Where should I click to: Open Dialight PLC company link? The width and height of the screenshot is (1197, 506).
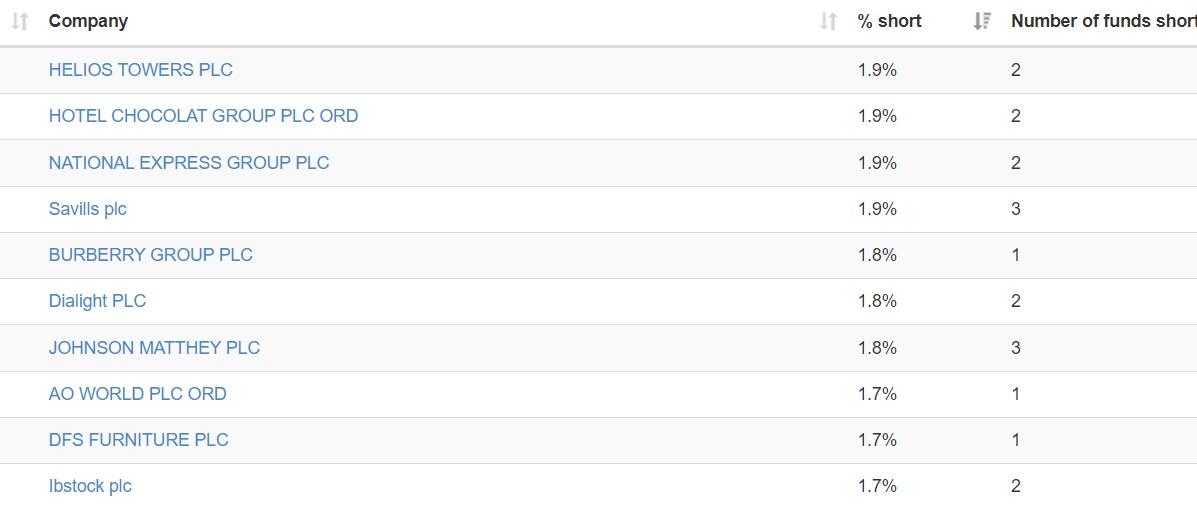pyautogui.click(x=97, y=301)
